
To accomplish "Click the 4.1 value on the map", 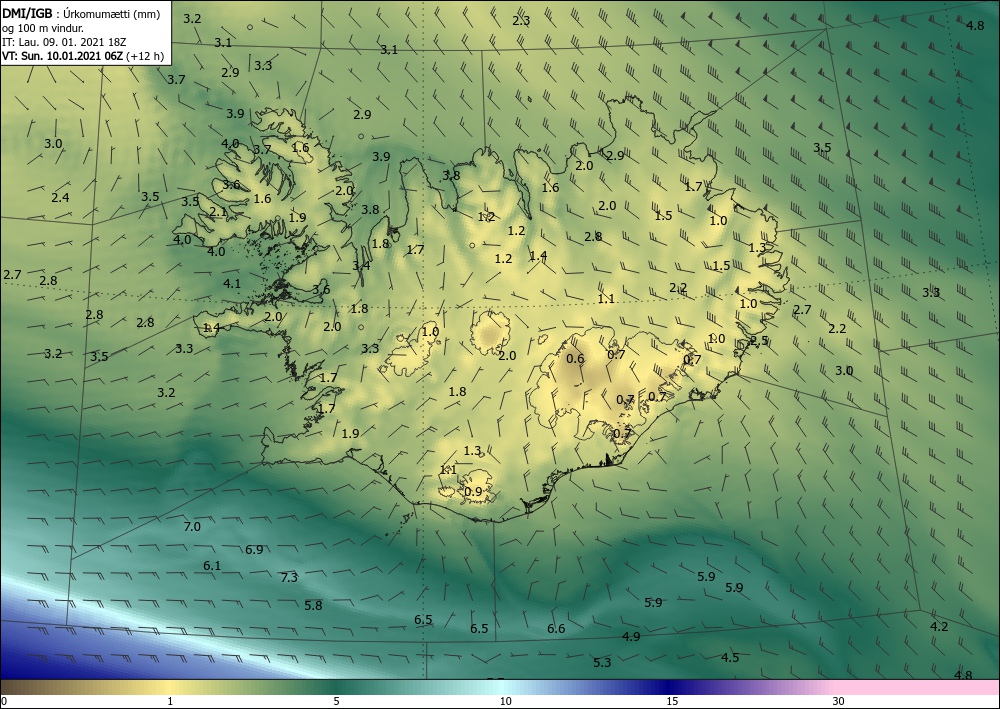I will click(232, 283).
